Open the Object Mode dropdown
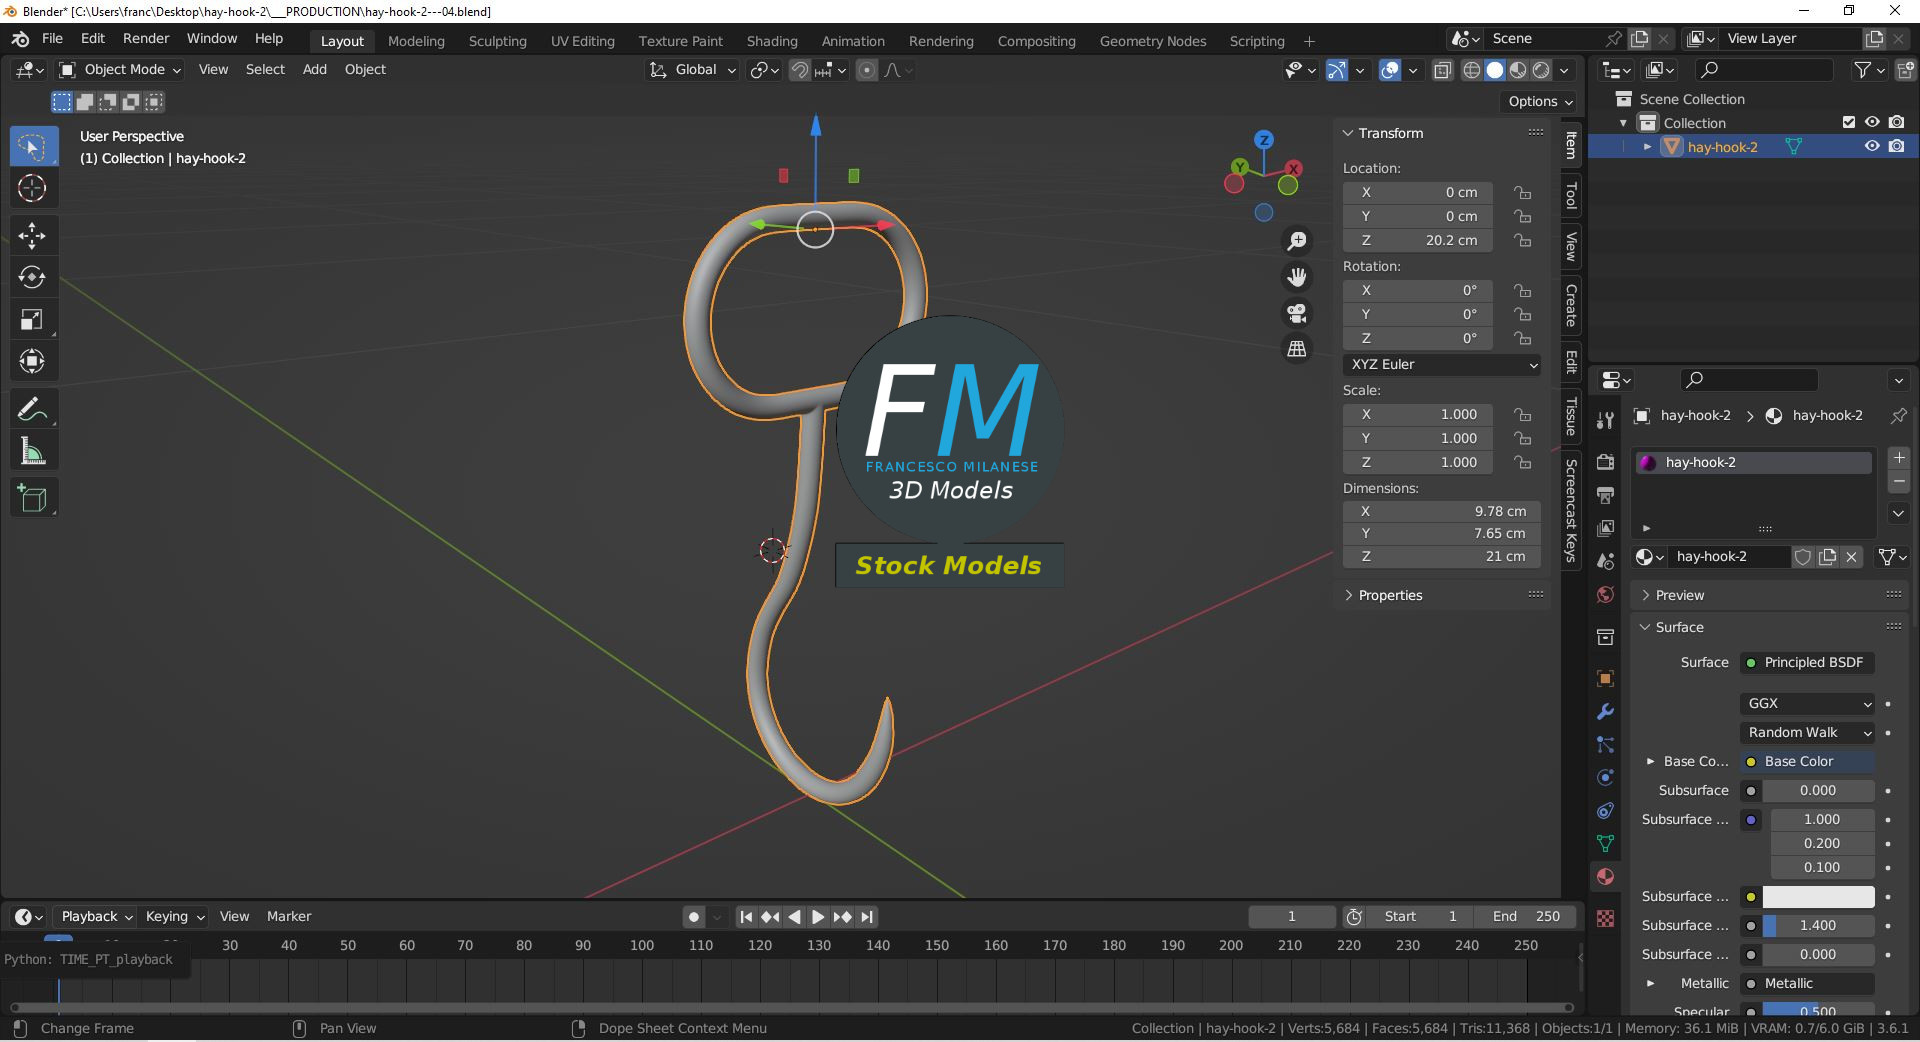The height and width of the screenshot is (1042, 1920). [120, 70]
